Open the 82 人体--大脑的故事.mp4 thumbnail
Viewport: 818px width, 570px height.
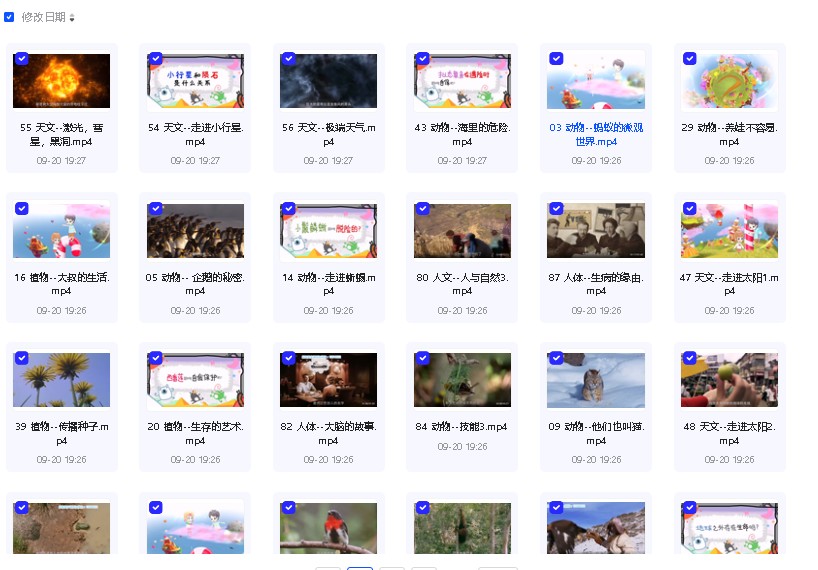[x=328, y=380]
